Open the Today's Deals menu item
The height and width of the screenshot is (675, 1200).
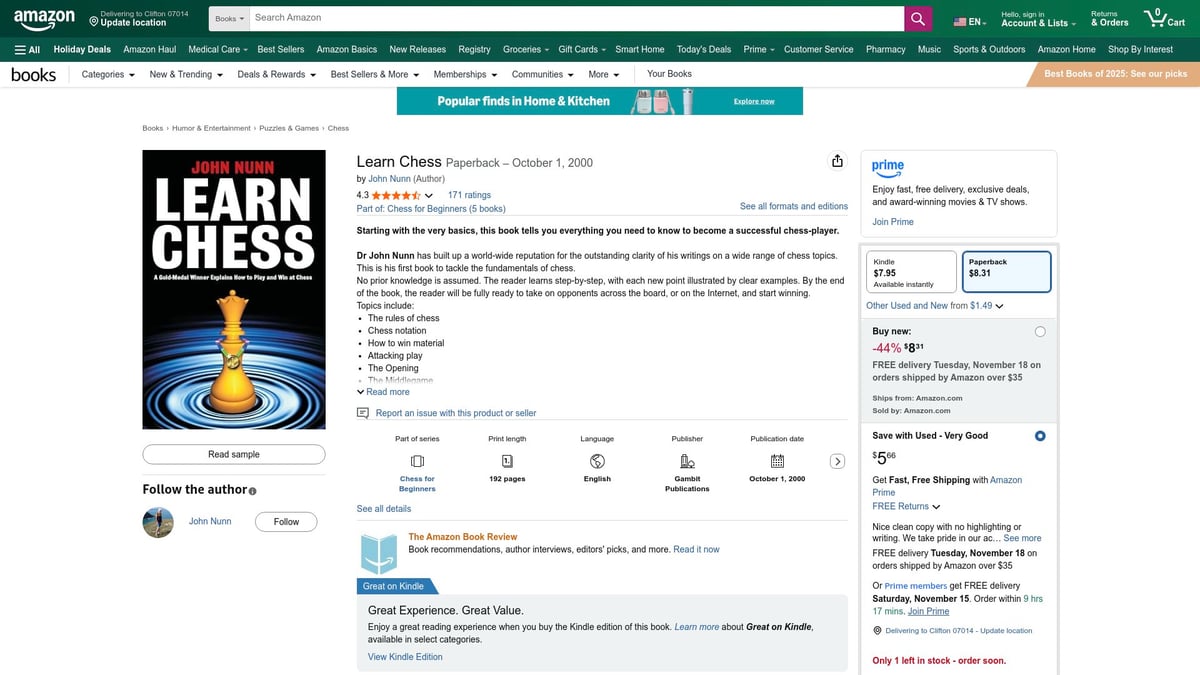(x=704, y=48)
